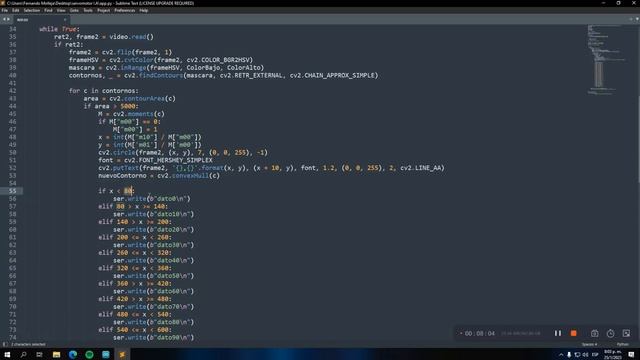This screenshot has height=360, width=640.
Task: Click 'elif 200 <= x < 260:' line
Action: (135, 237)
